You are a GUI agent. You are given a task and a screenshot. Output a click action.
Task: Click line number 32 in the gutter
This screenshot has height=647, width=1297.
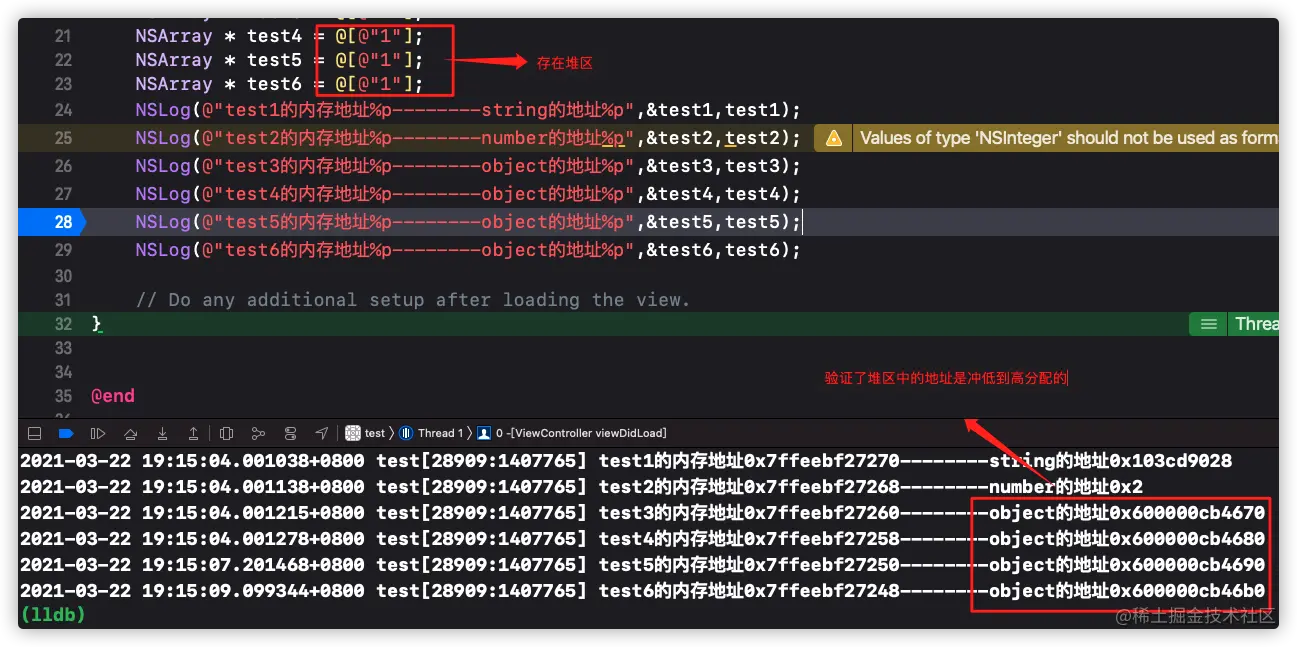[x=63, y=324]
